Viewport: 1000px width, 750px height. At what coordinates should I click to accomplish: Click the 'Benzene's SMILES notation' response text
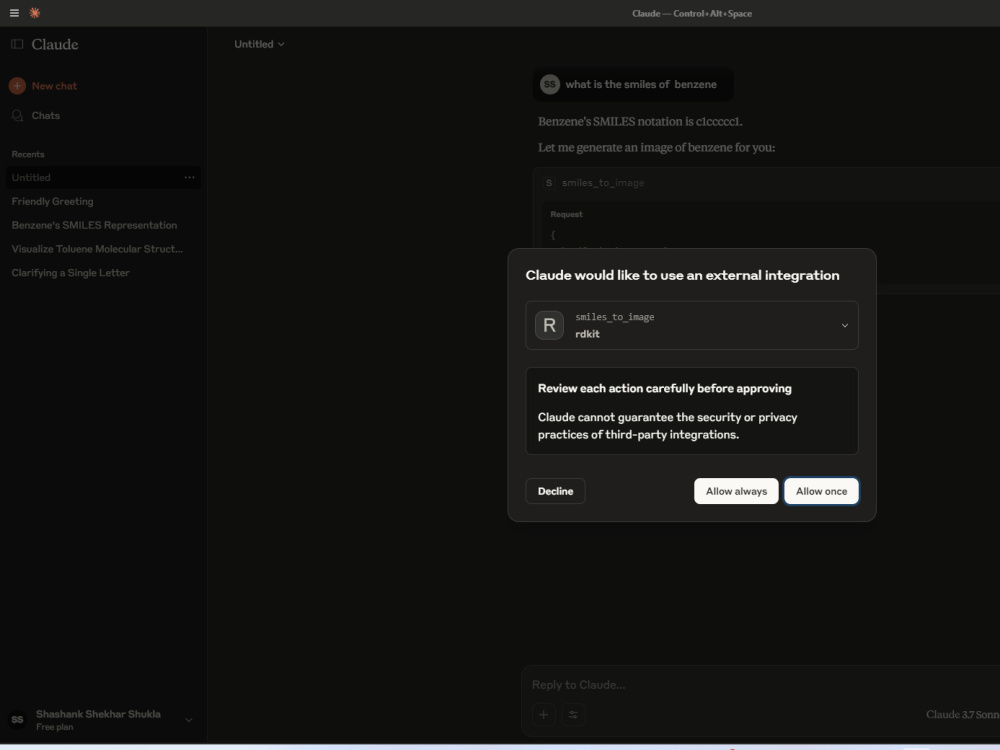pyautogui.click(x=640, y=121)
